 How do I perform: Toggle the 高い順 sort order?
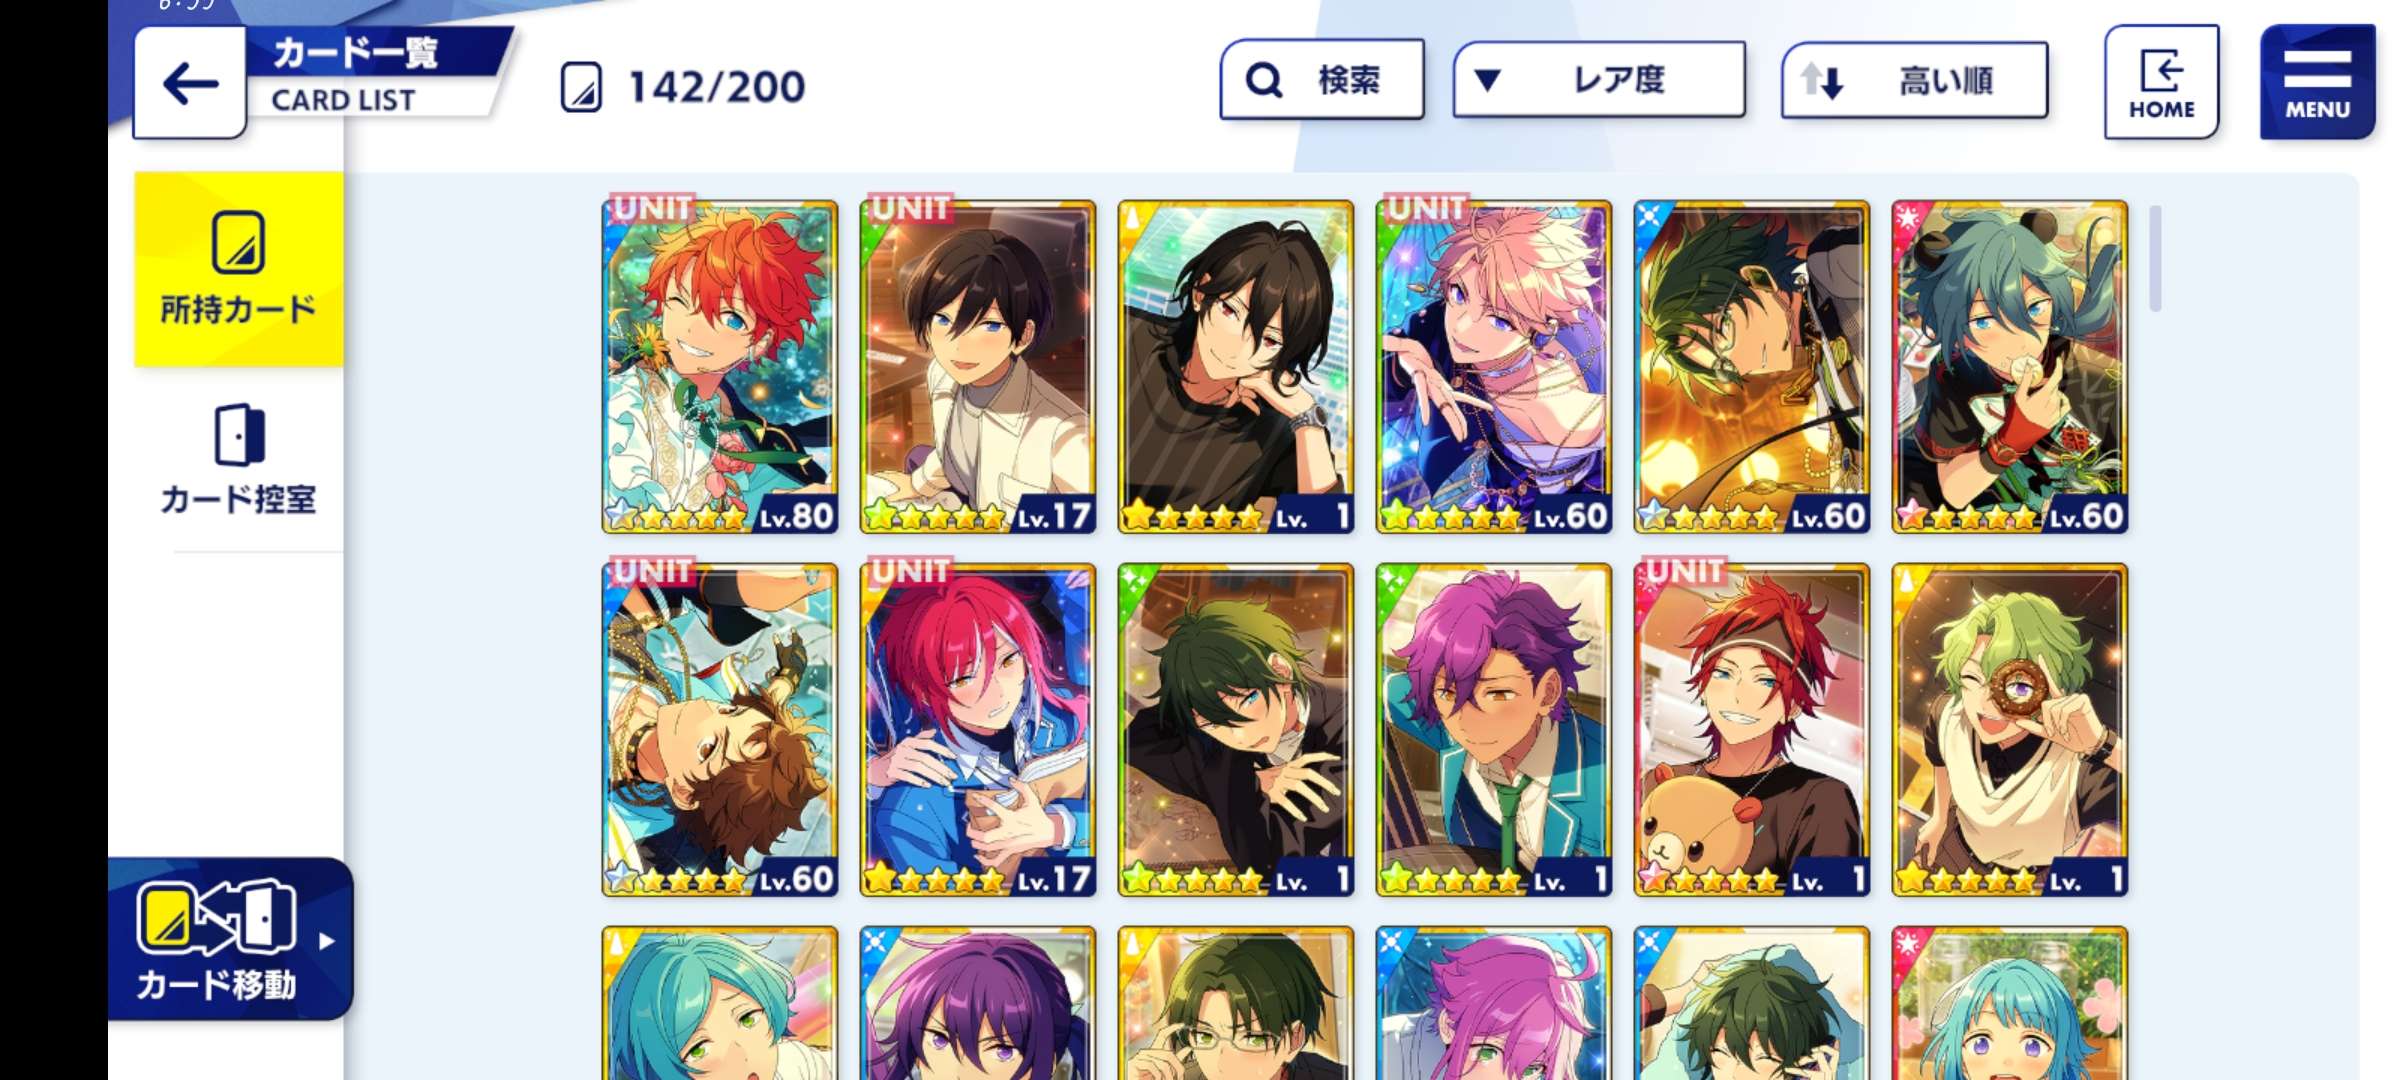(x=1914, y=80)
